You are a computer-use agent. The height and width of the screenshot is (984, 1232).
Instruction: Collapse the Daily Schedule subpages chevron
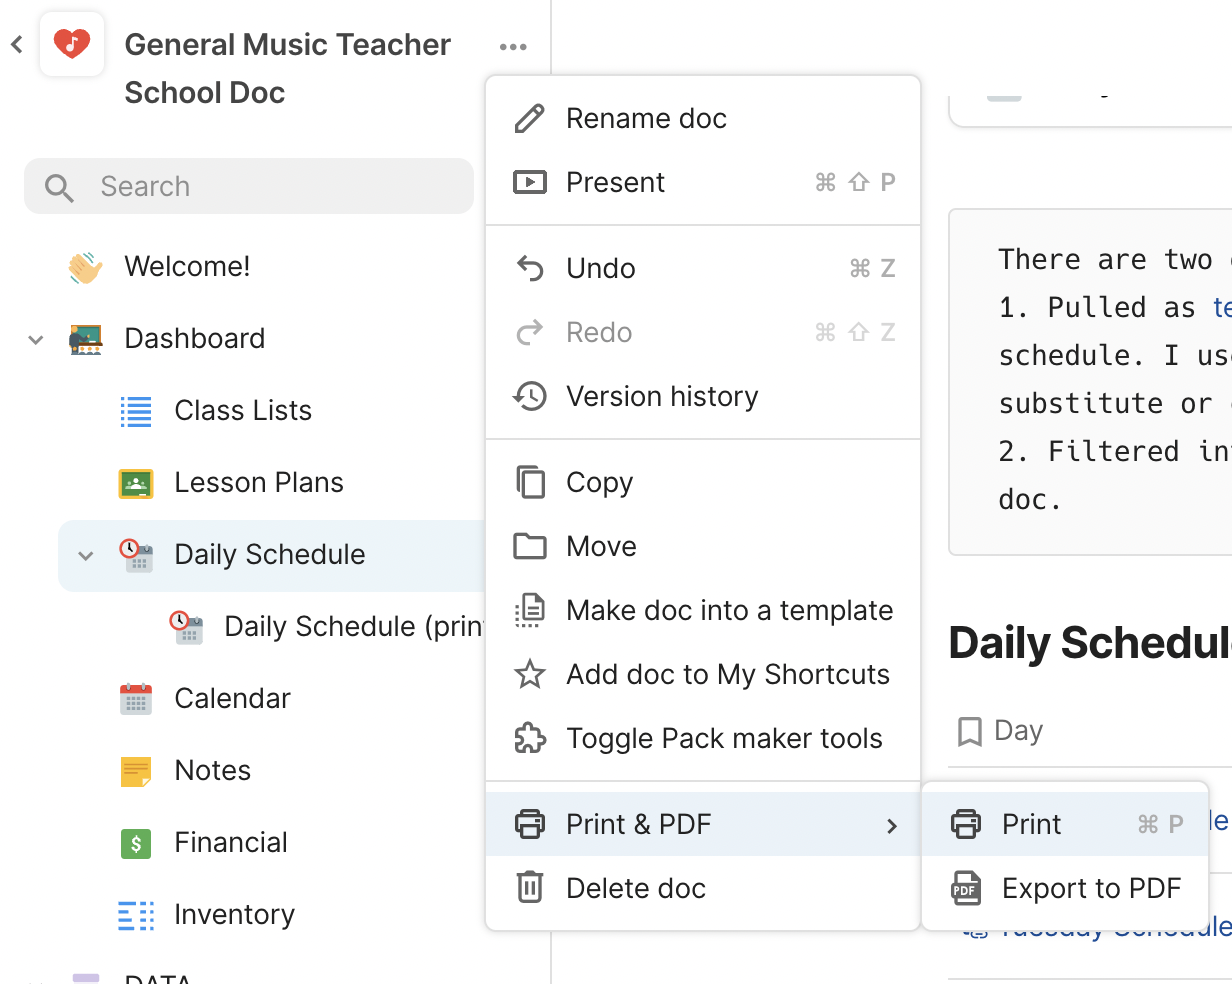tap(86, 555)
